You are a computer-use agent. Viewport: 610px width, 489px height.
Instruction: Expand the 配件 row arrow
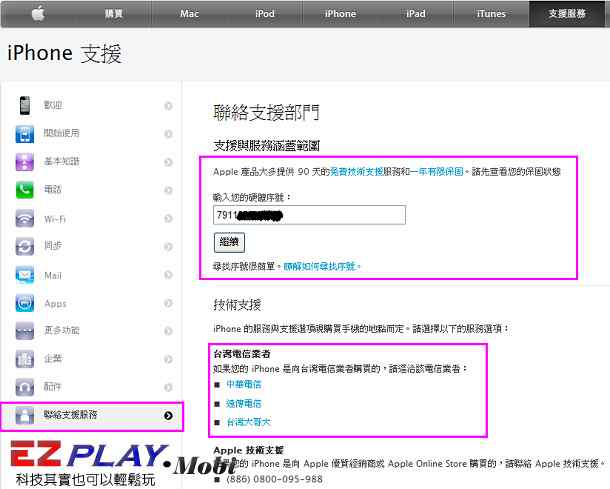pos(168,387)
